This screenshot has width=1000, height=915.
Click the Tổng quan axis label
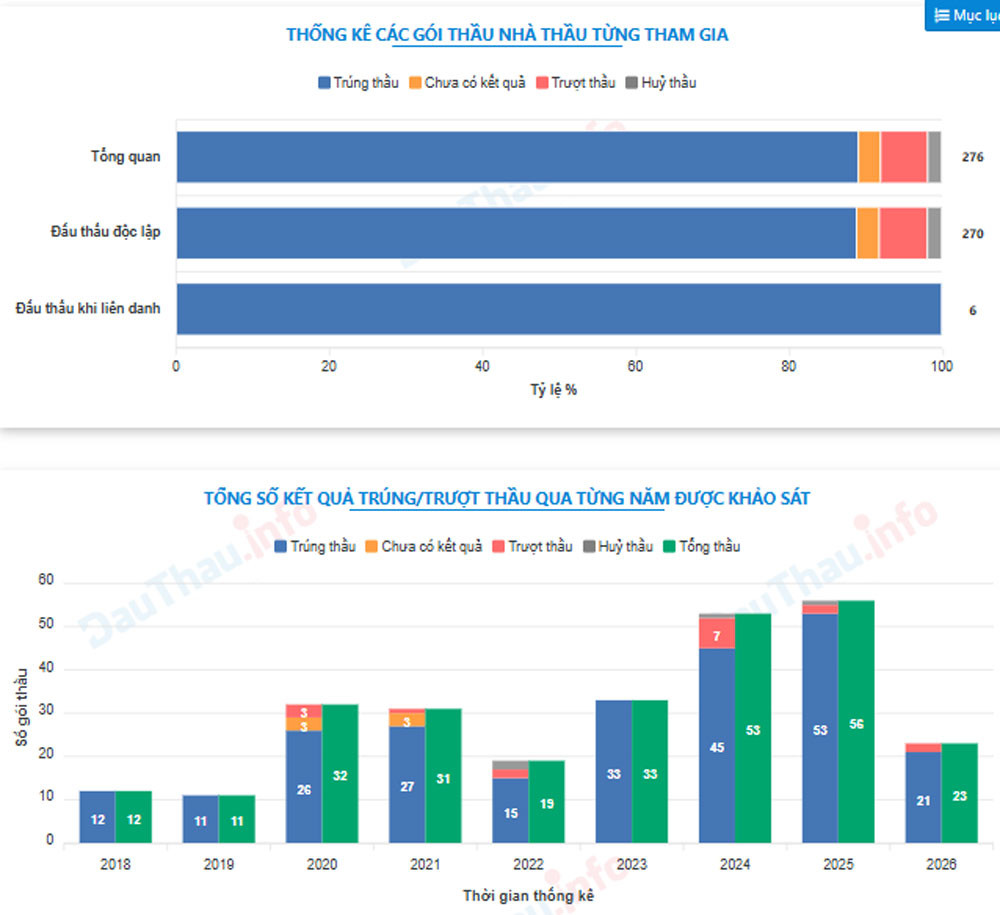tap(126, 156)
